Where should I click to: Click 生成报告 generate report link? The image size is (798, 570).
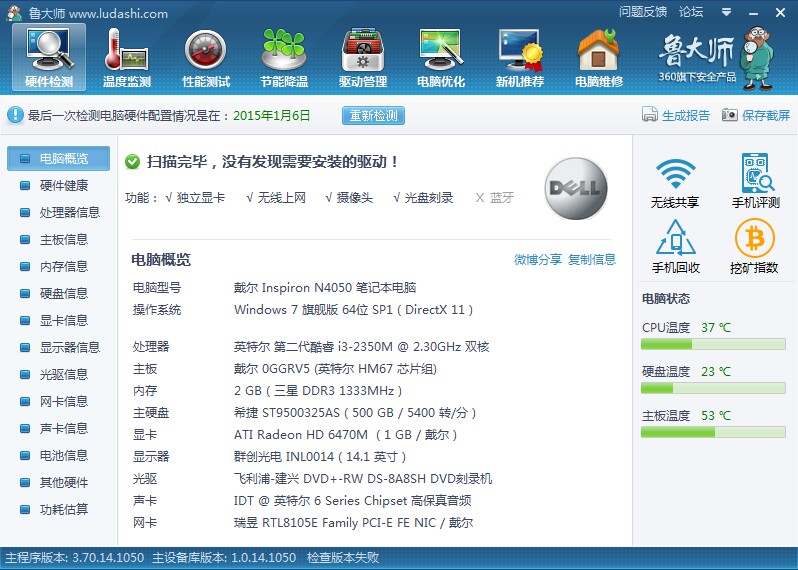(x=685, y=116)
